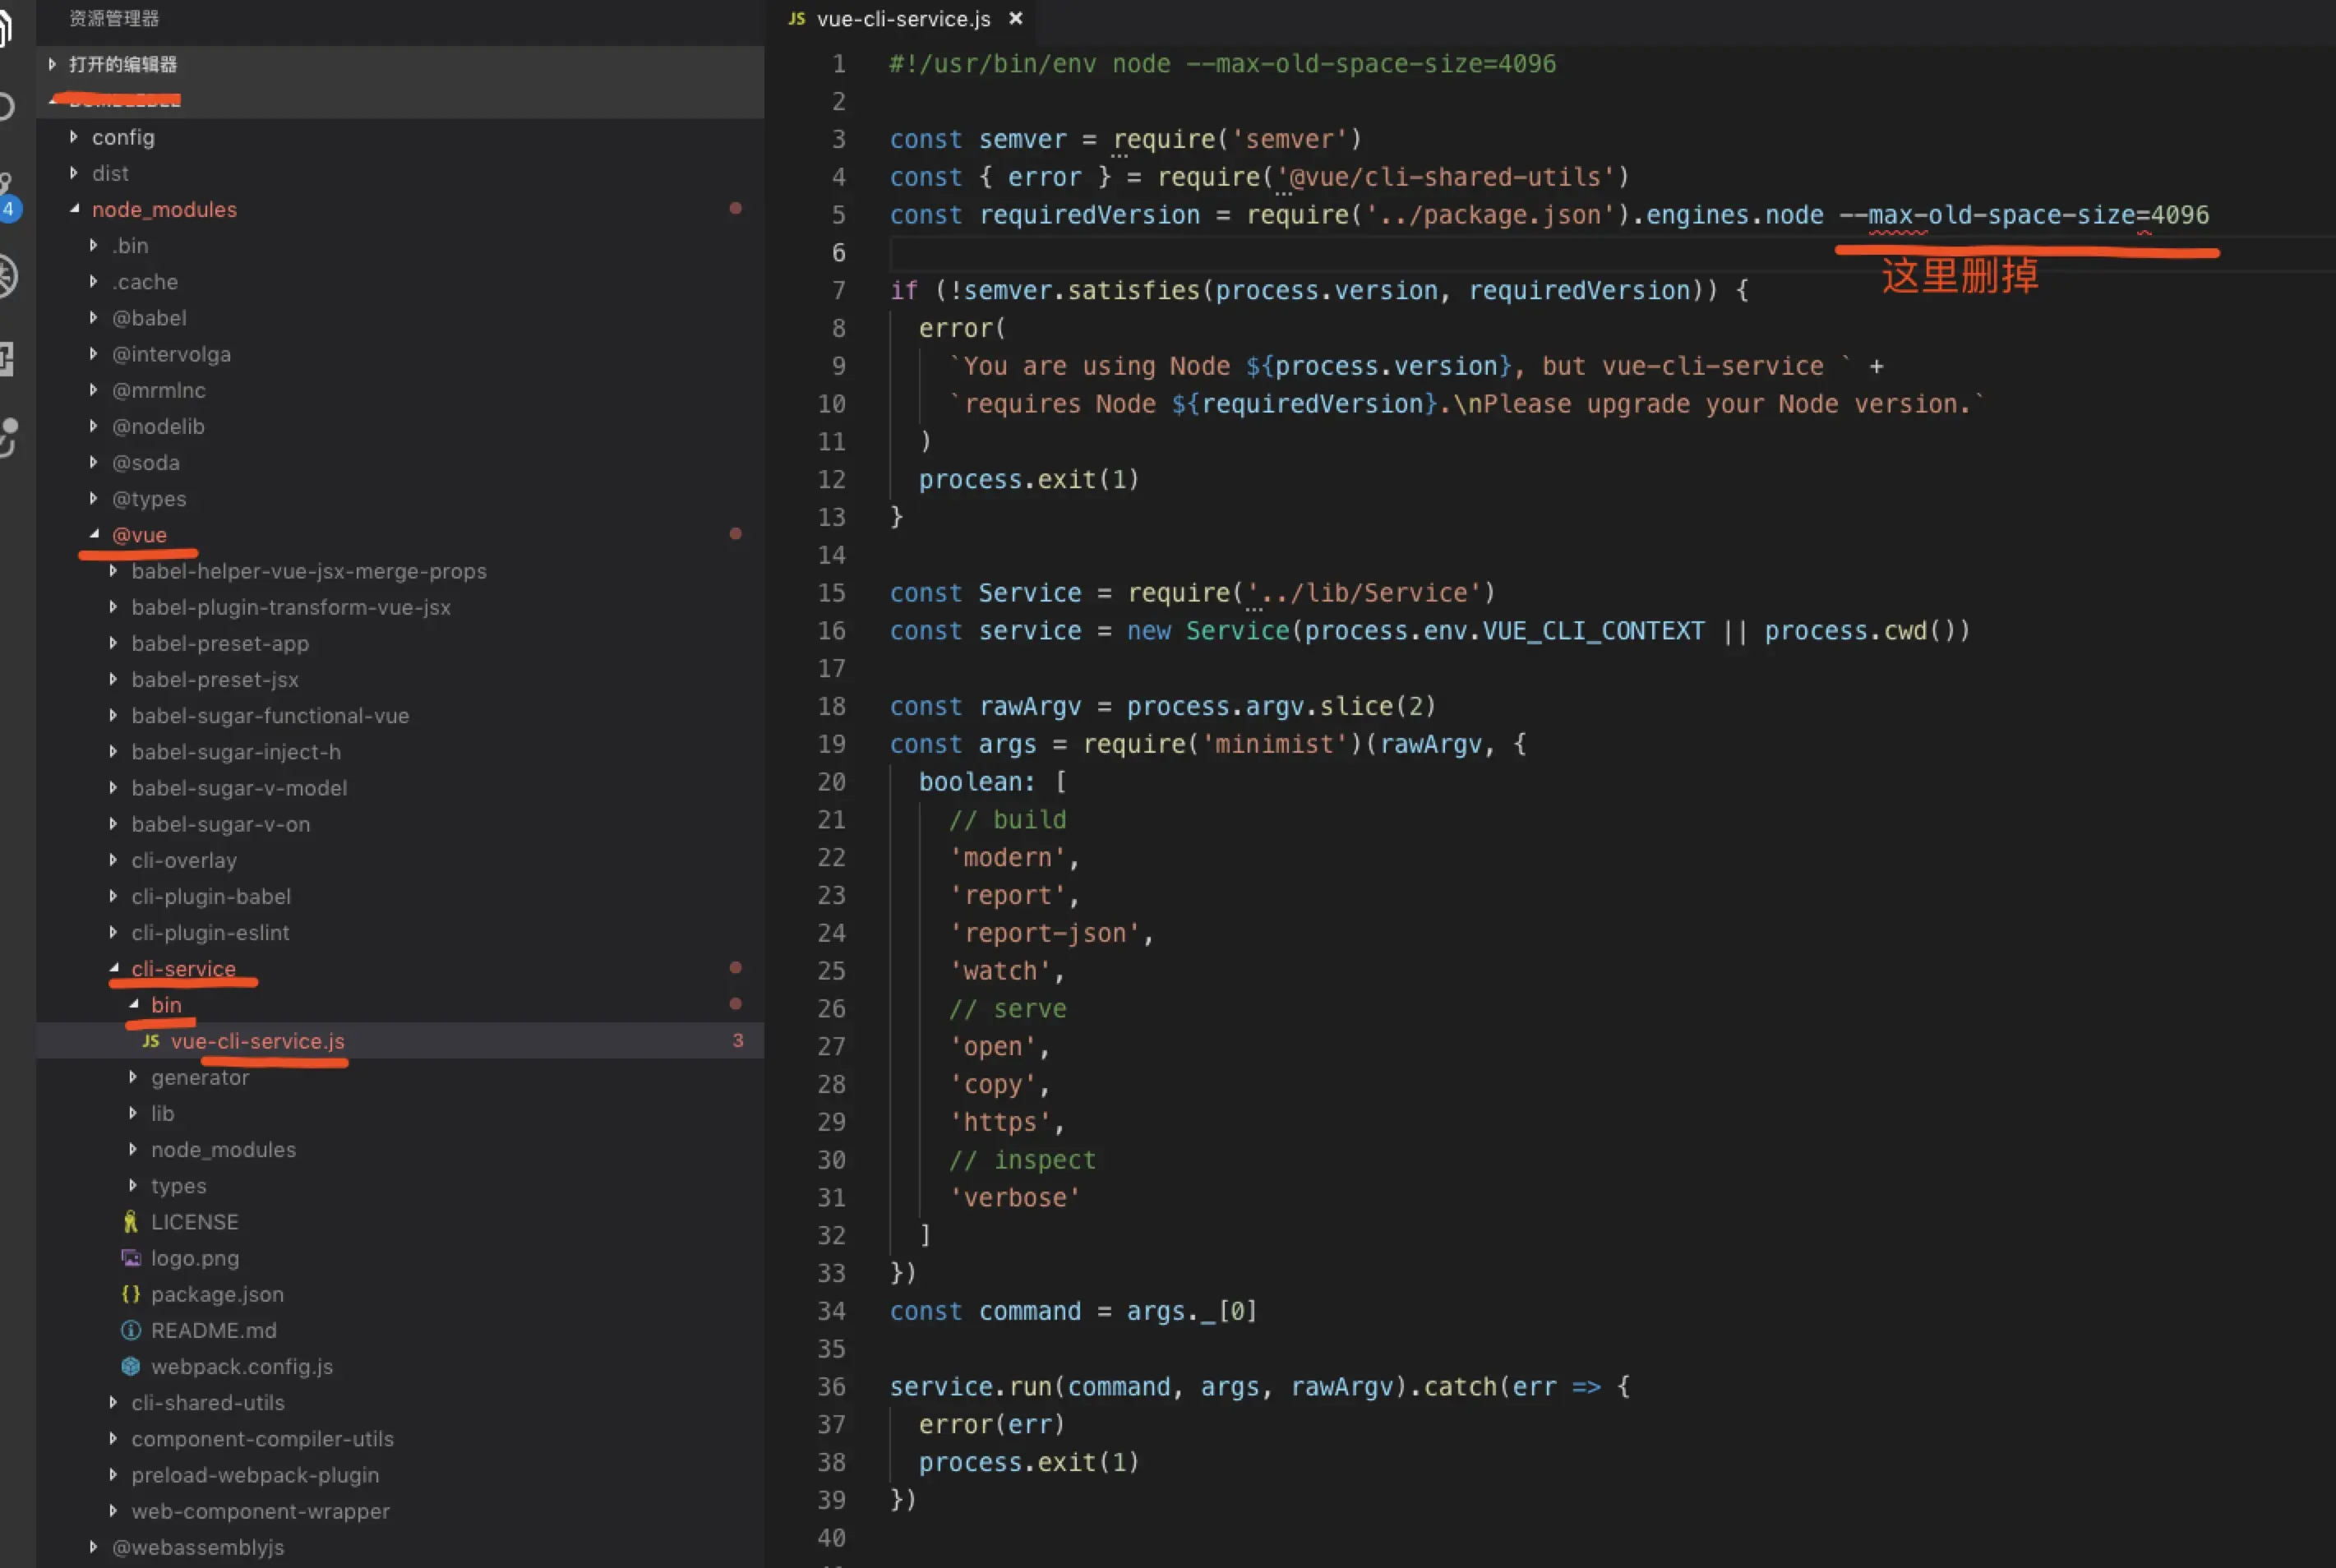Expand the @webassemblyjs folder
Screen dimensions: 2336x1568
coord(400,1547)
